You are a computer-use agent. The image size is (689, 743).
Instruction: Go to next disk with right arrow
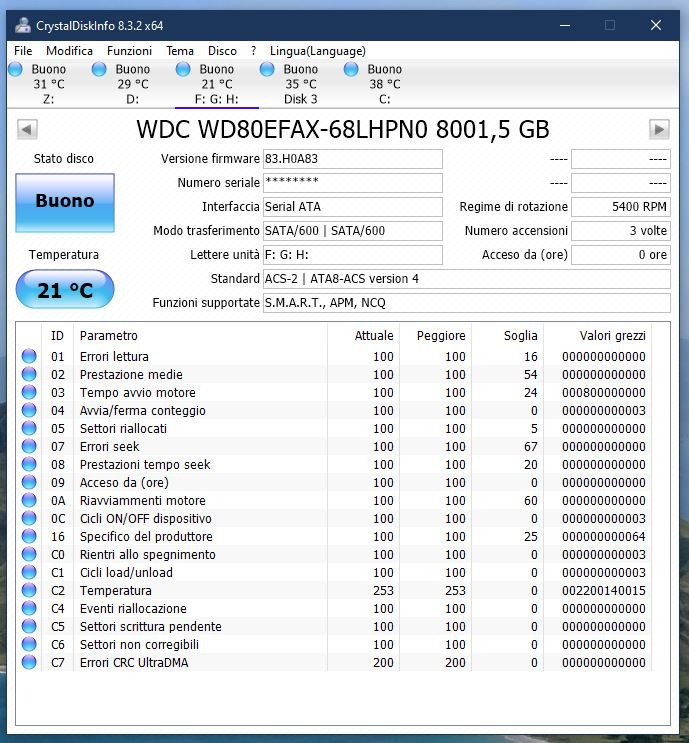click(x=659, y=129)
